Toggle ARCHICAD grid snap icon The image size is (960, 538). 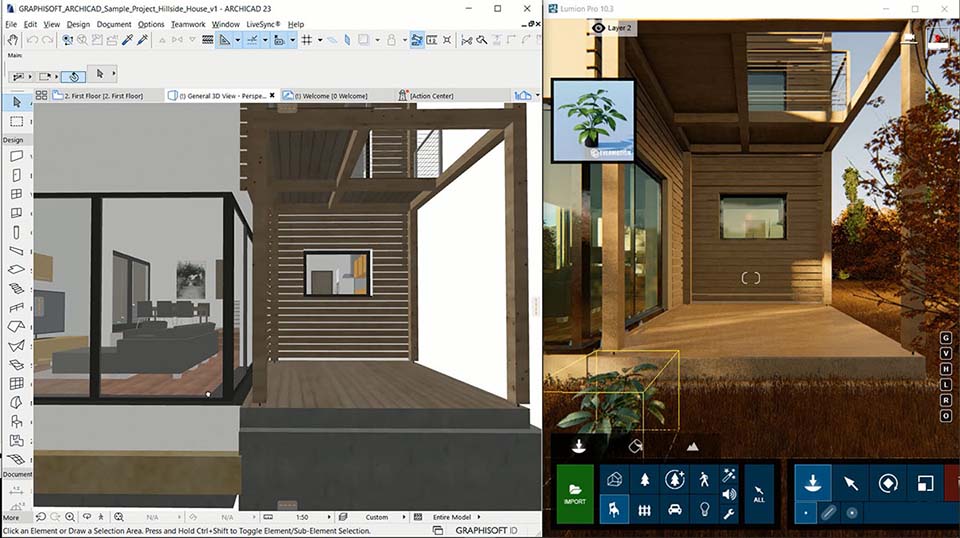point(306,40)
